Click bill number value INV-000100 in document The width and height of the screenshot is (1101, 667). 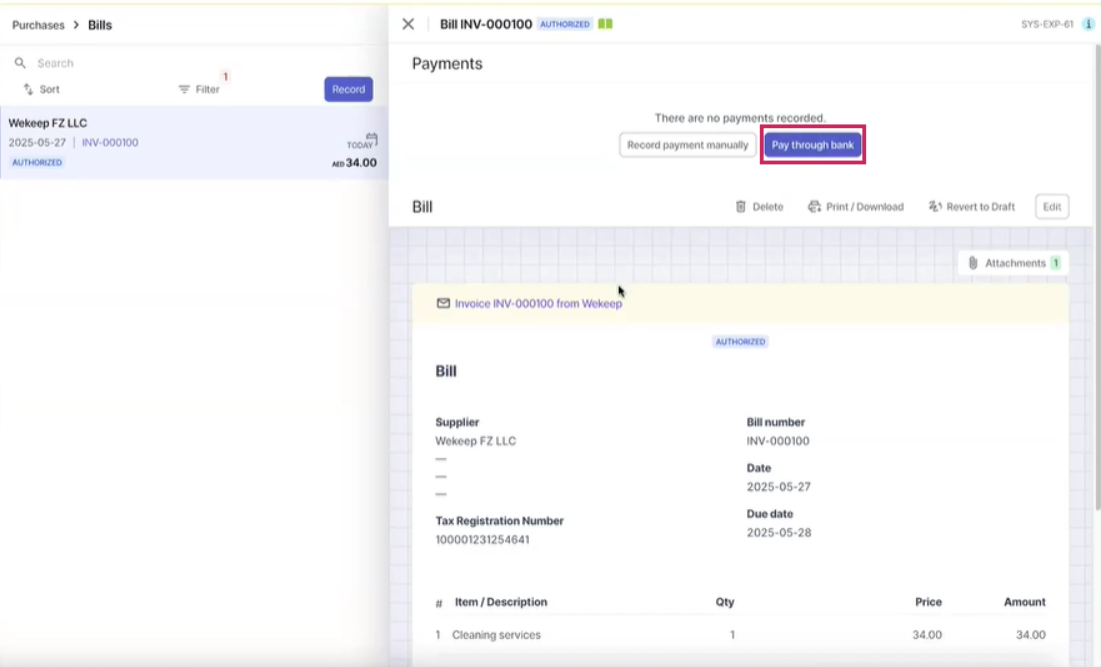[778, 441]
